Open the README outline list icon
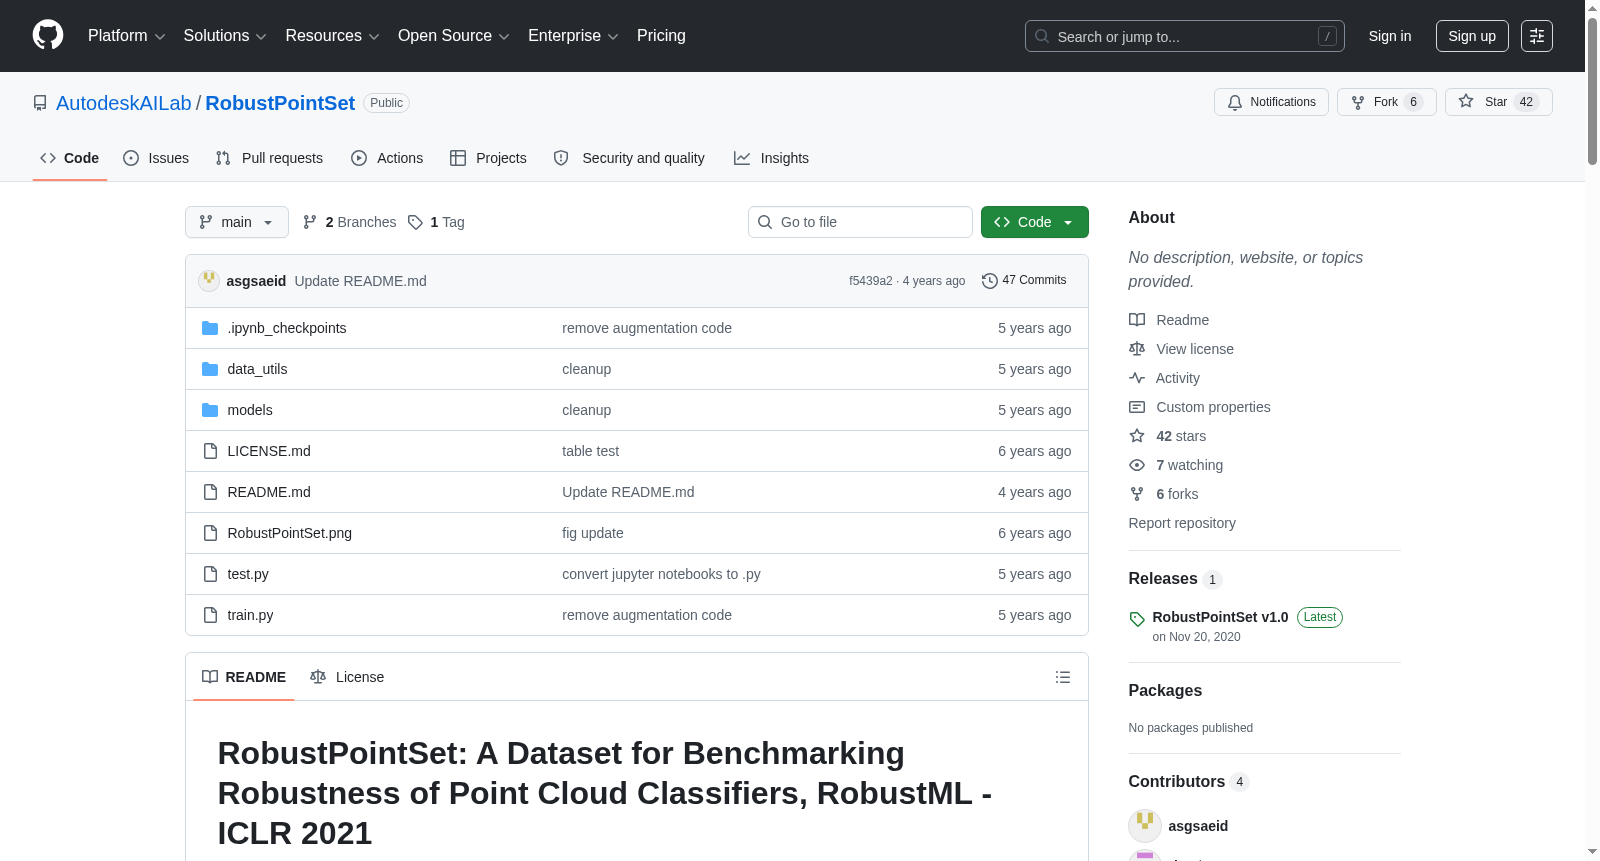 click(x=1063, y=677)
